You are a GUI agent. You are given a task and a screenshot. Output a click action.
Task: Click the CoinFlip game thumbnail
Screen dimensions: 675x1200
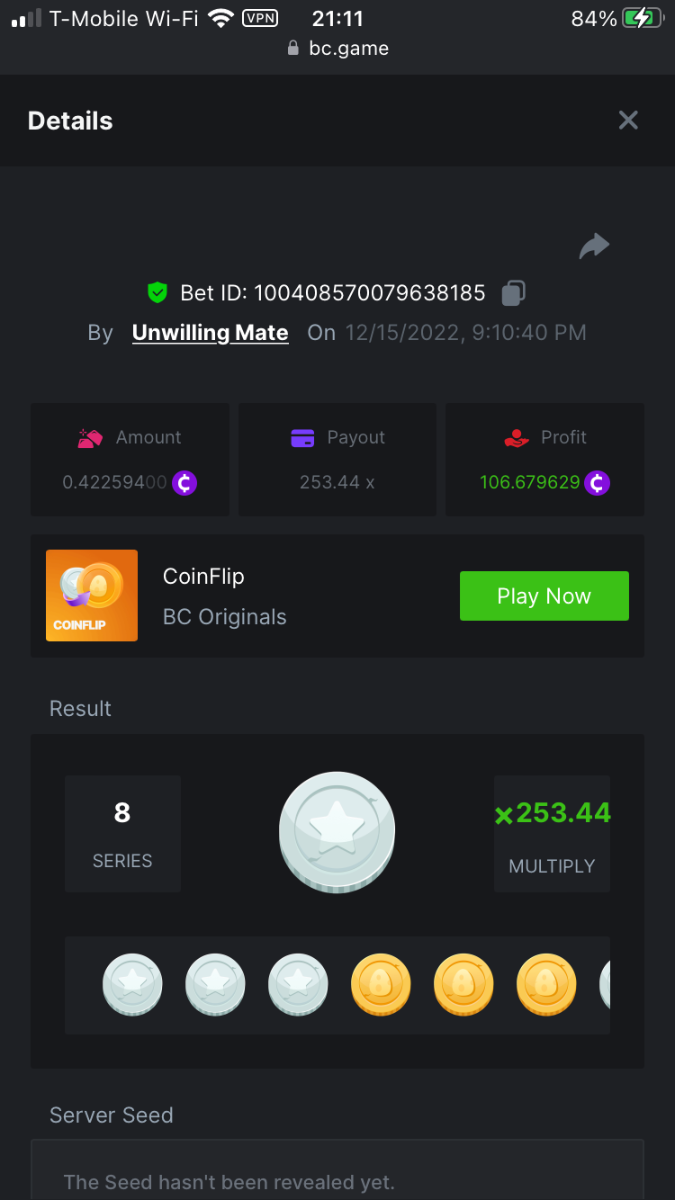point(92,596)
